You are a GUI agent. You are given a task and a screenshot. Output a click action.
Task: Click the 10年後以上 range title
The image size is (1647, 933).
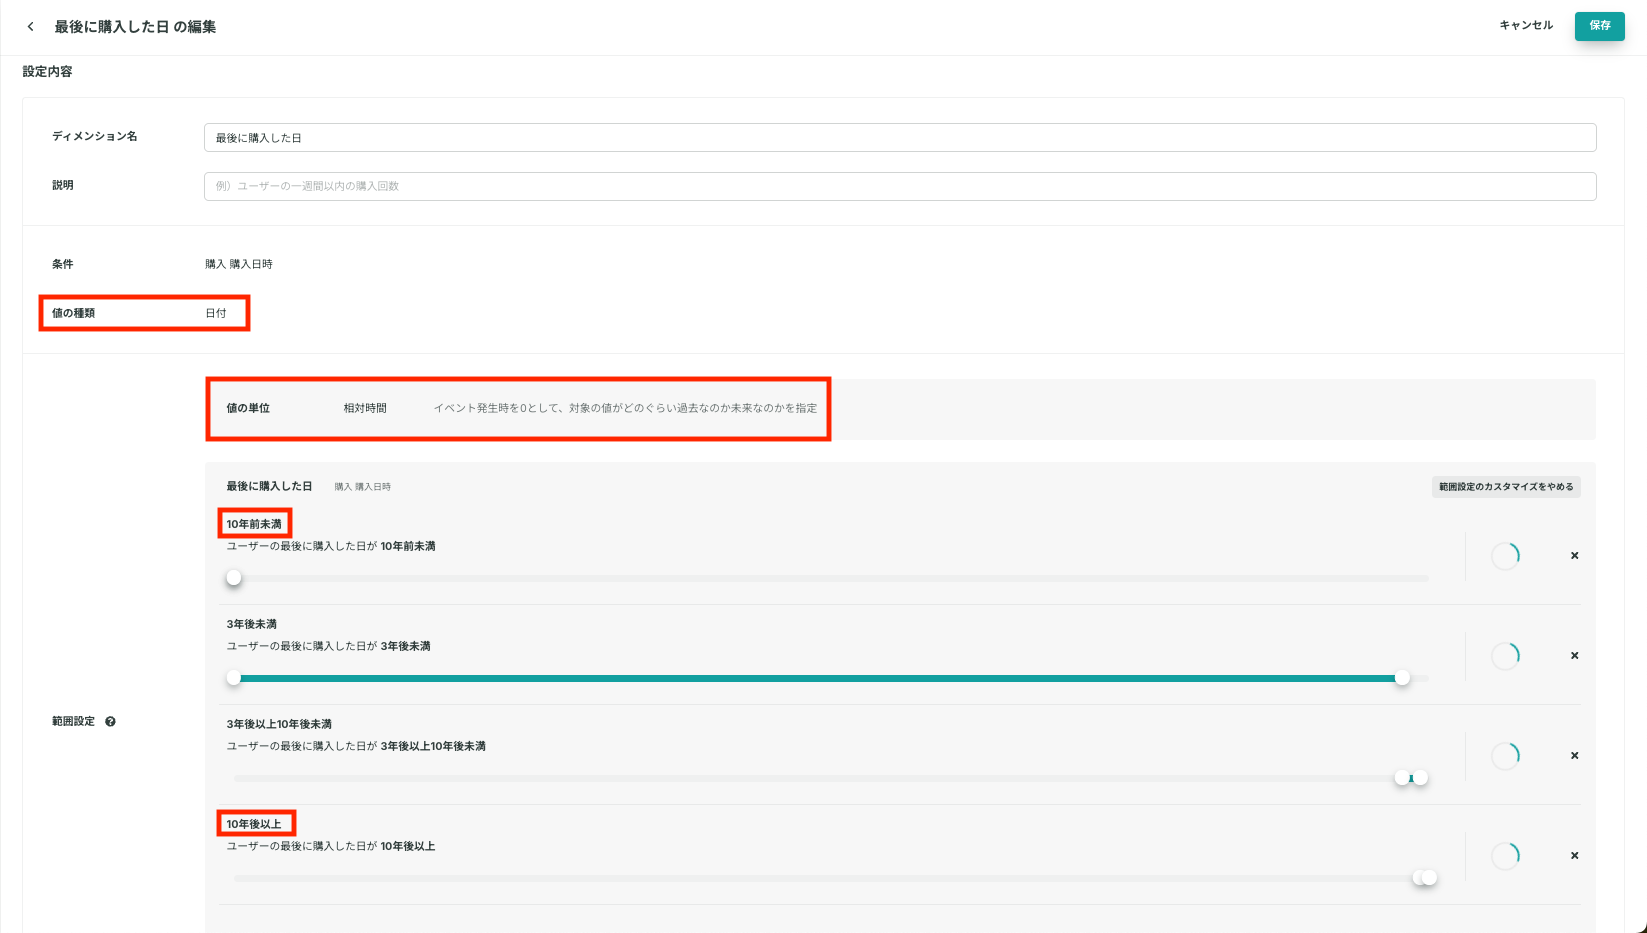[x=254, y=824]
